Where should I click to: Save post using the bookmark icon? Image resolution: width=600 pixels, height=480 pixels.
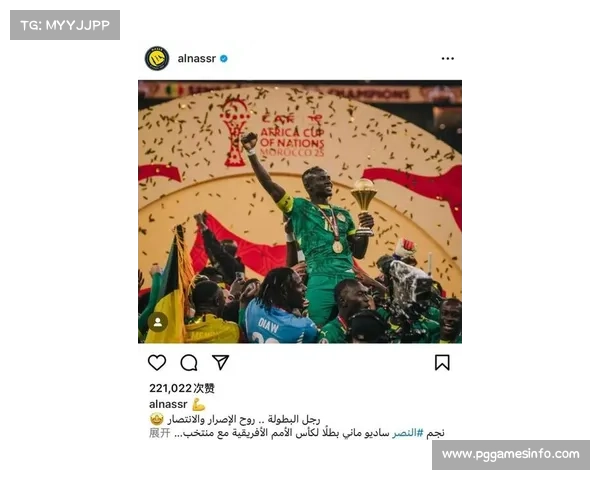[442, 362]
